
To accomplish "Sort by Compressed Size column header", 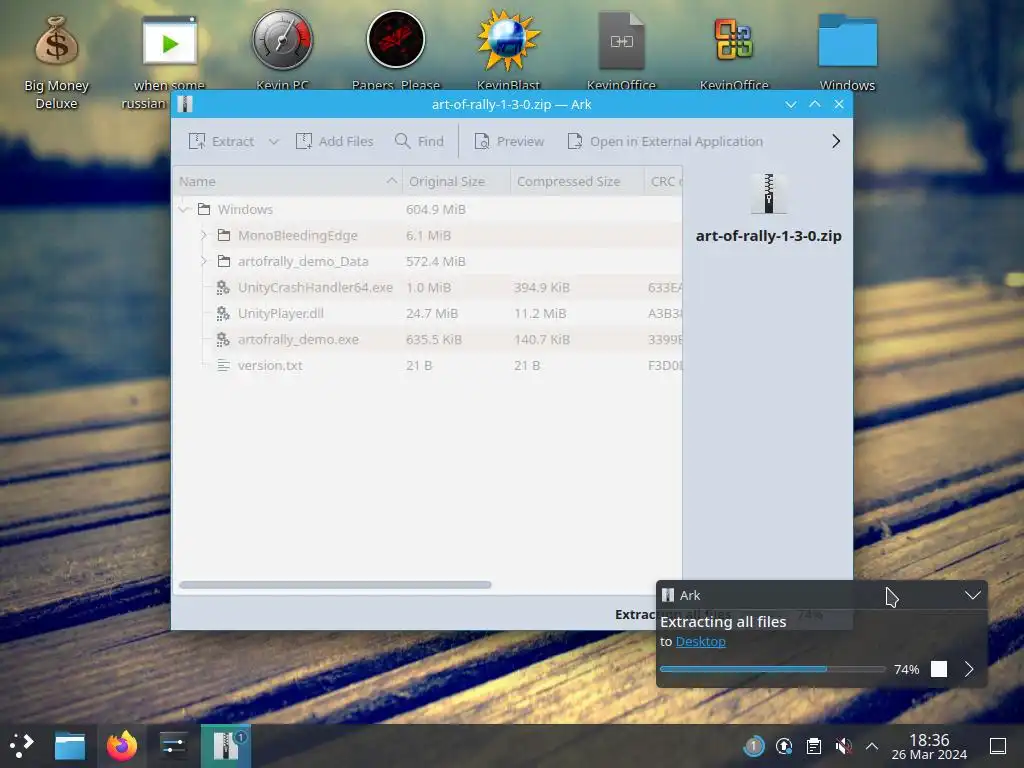I will tap(577, 182).
